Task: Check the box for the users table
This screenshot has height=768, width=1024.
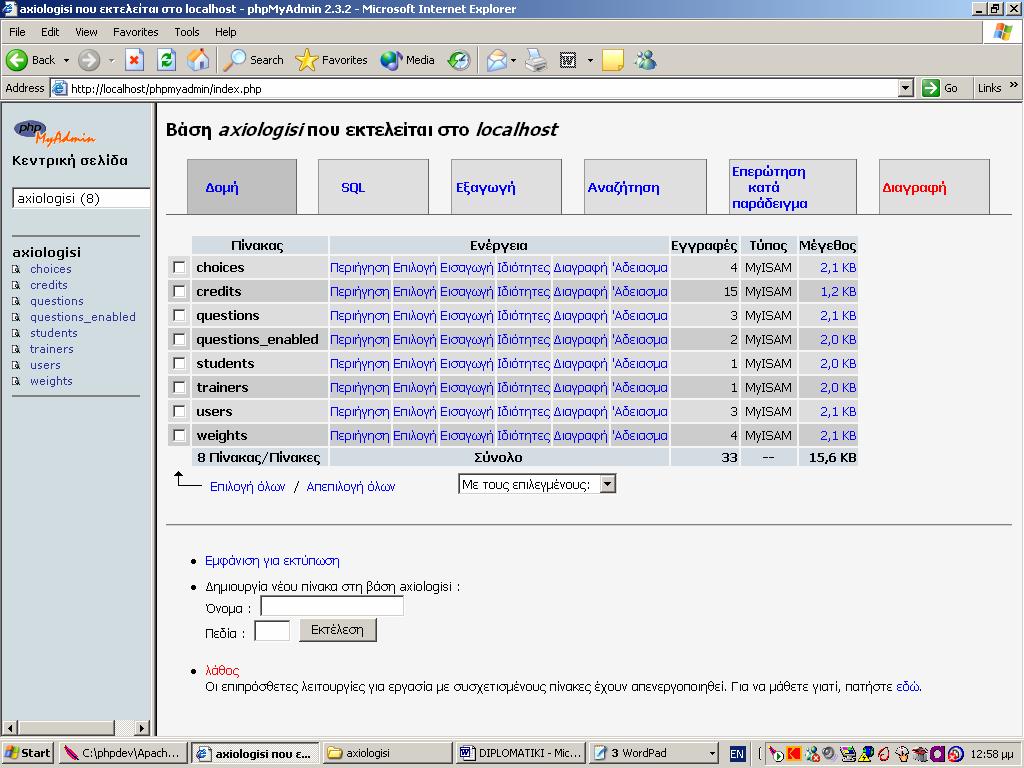Action: click(179, 411)
